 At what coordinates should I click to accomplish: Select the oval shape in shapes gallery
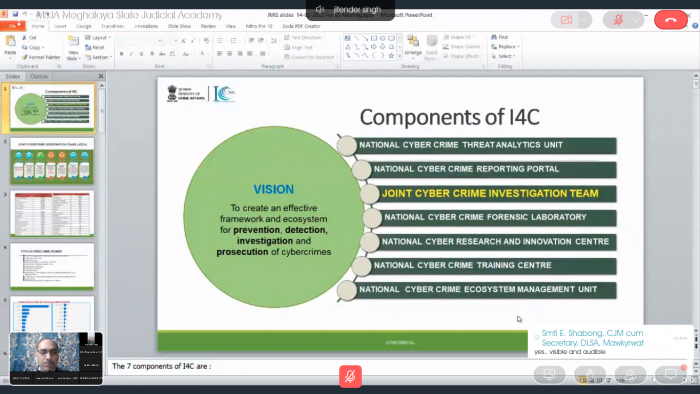pyautogui.click(x=383, y=38)
